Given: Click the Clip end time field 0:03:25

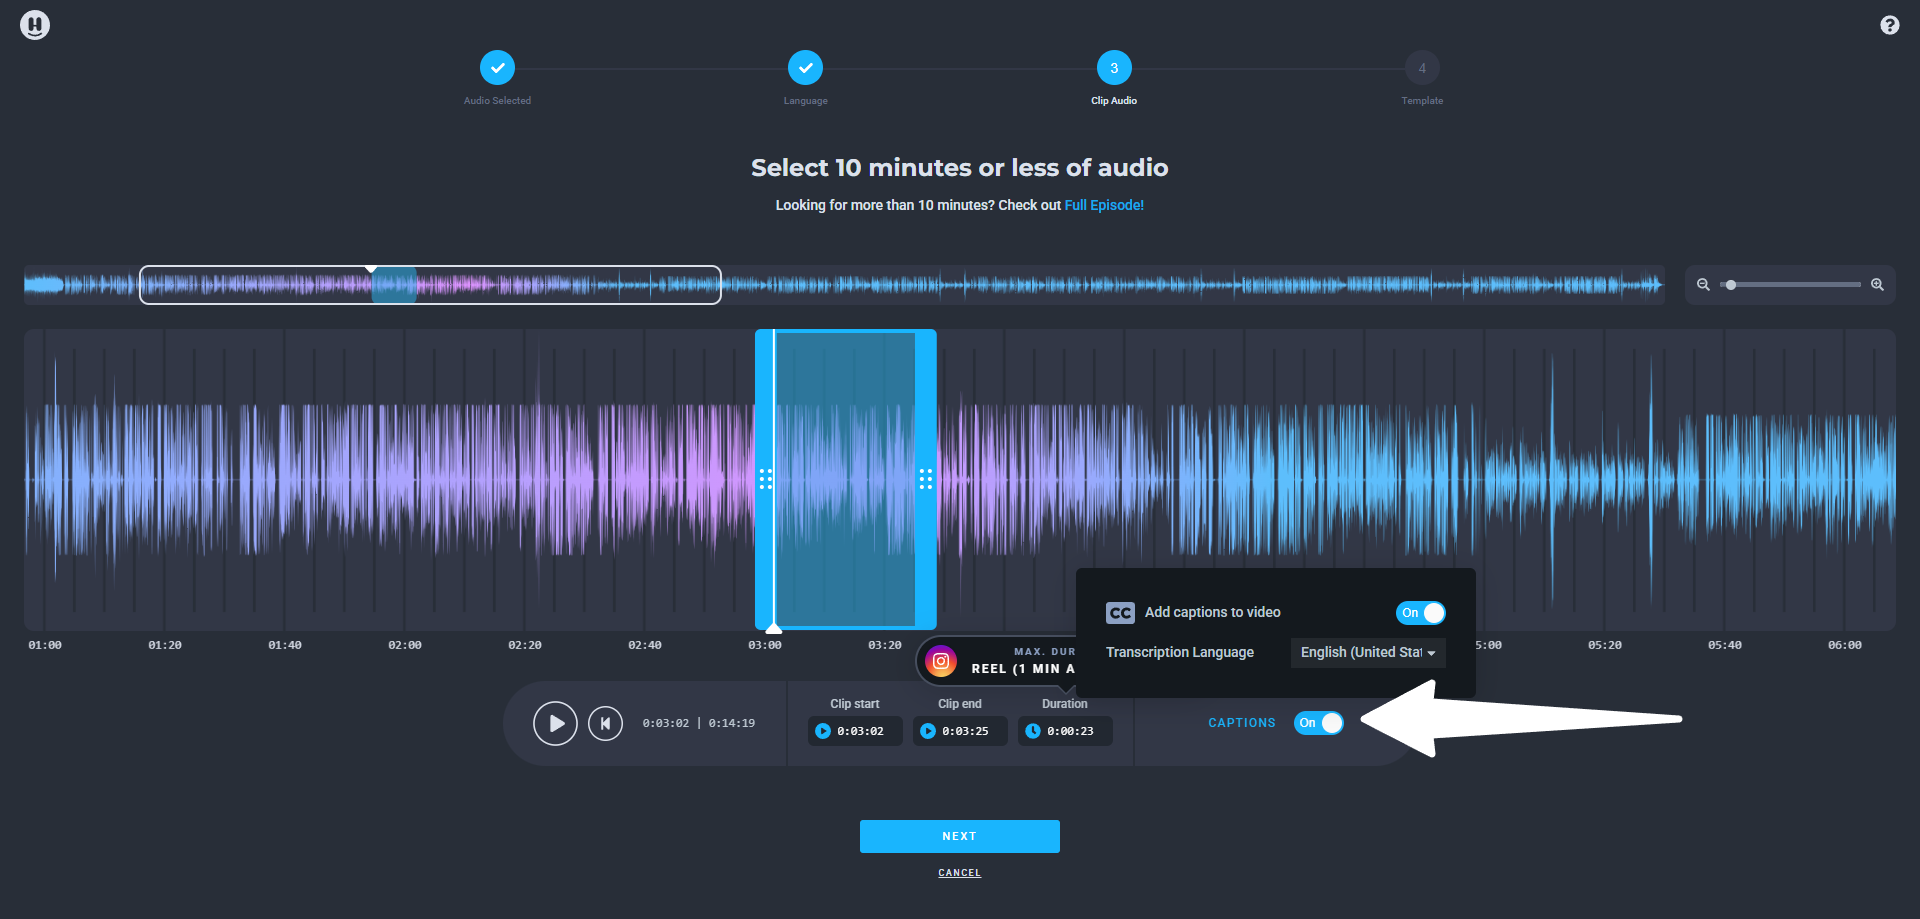Looking at the screenshot, I should click(960, 731).
